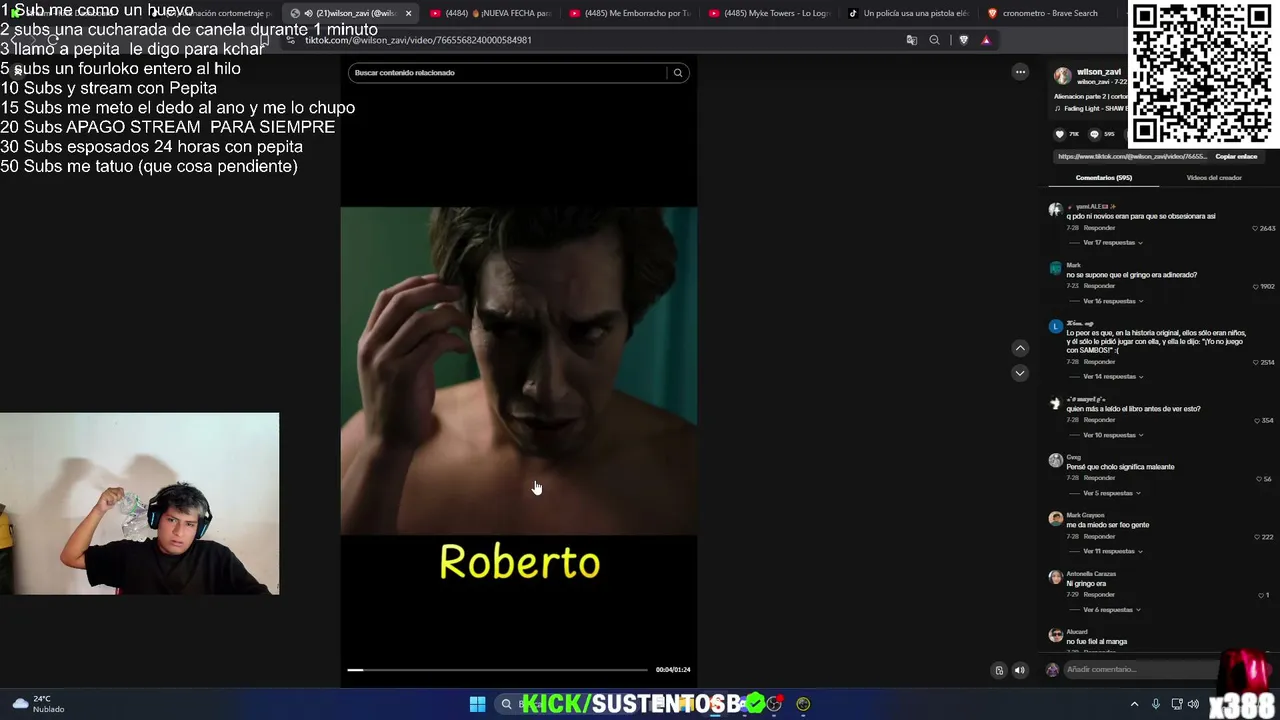1280x720 pixels.
Task: Like the video using the heart icon
Action: click(1060, 134)
